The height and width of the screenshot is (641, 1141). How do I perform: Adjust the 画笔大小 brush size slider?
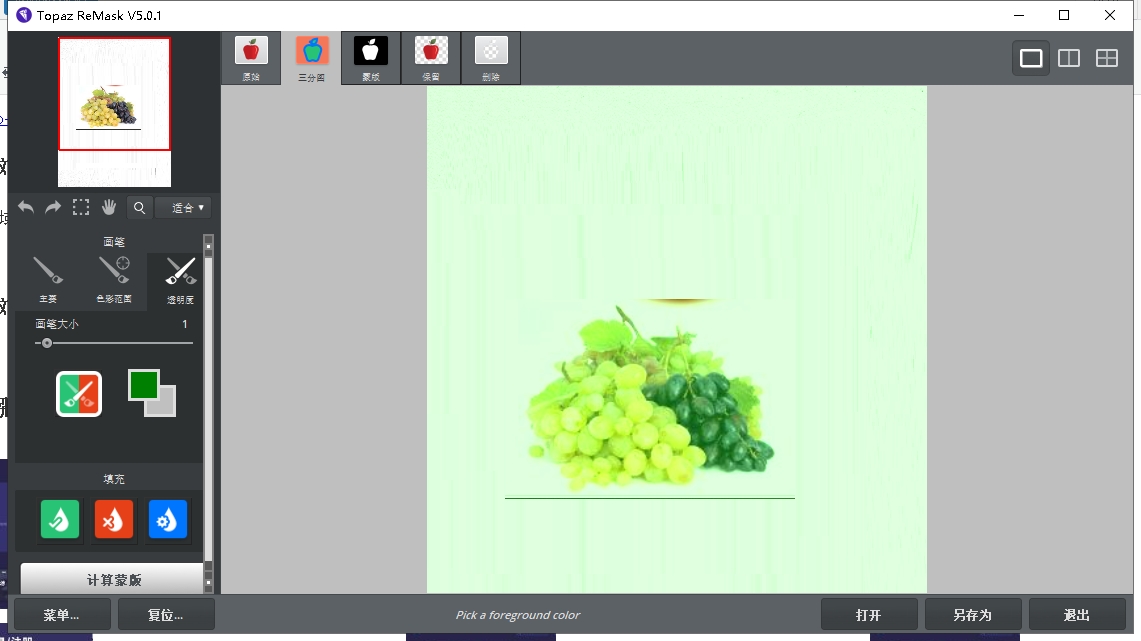pos(114,343)
